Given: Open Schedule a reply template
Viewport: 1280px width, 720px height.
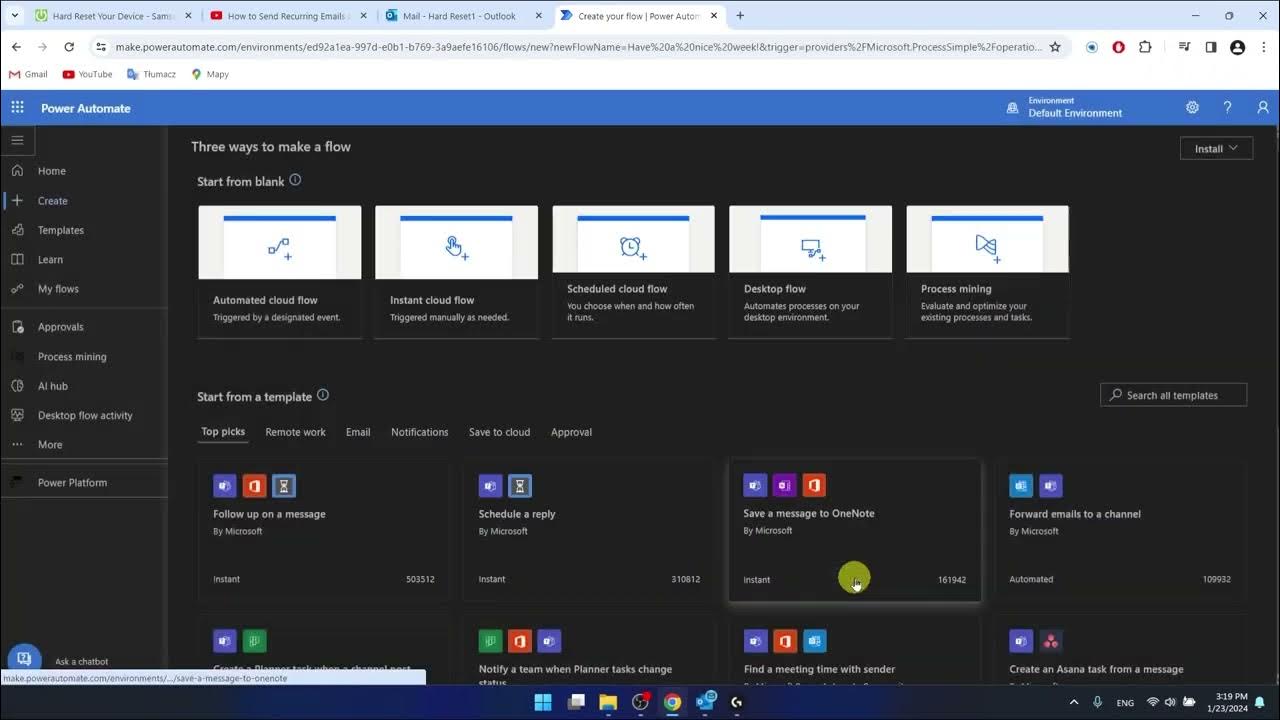Looking at the screenshot, I should coord(590,530).
